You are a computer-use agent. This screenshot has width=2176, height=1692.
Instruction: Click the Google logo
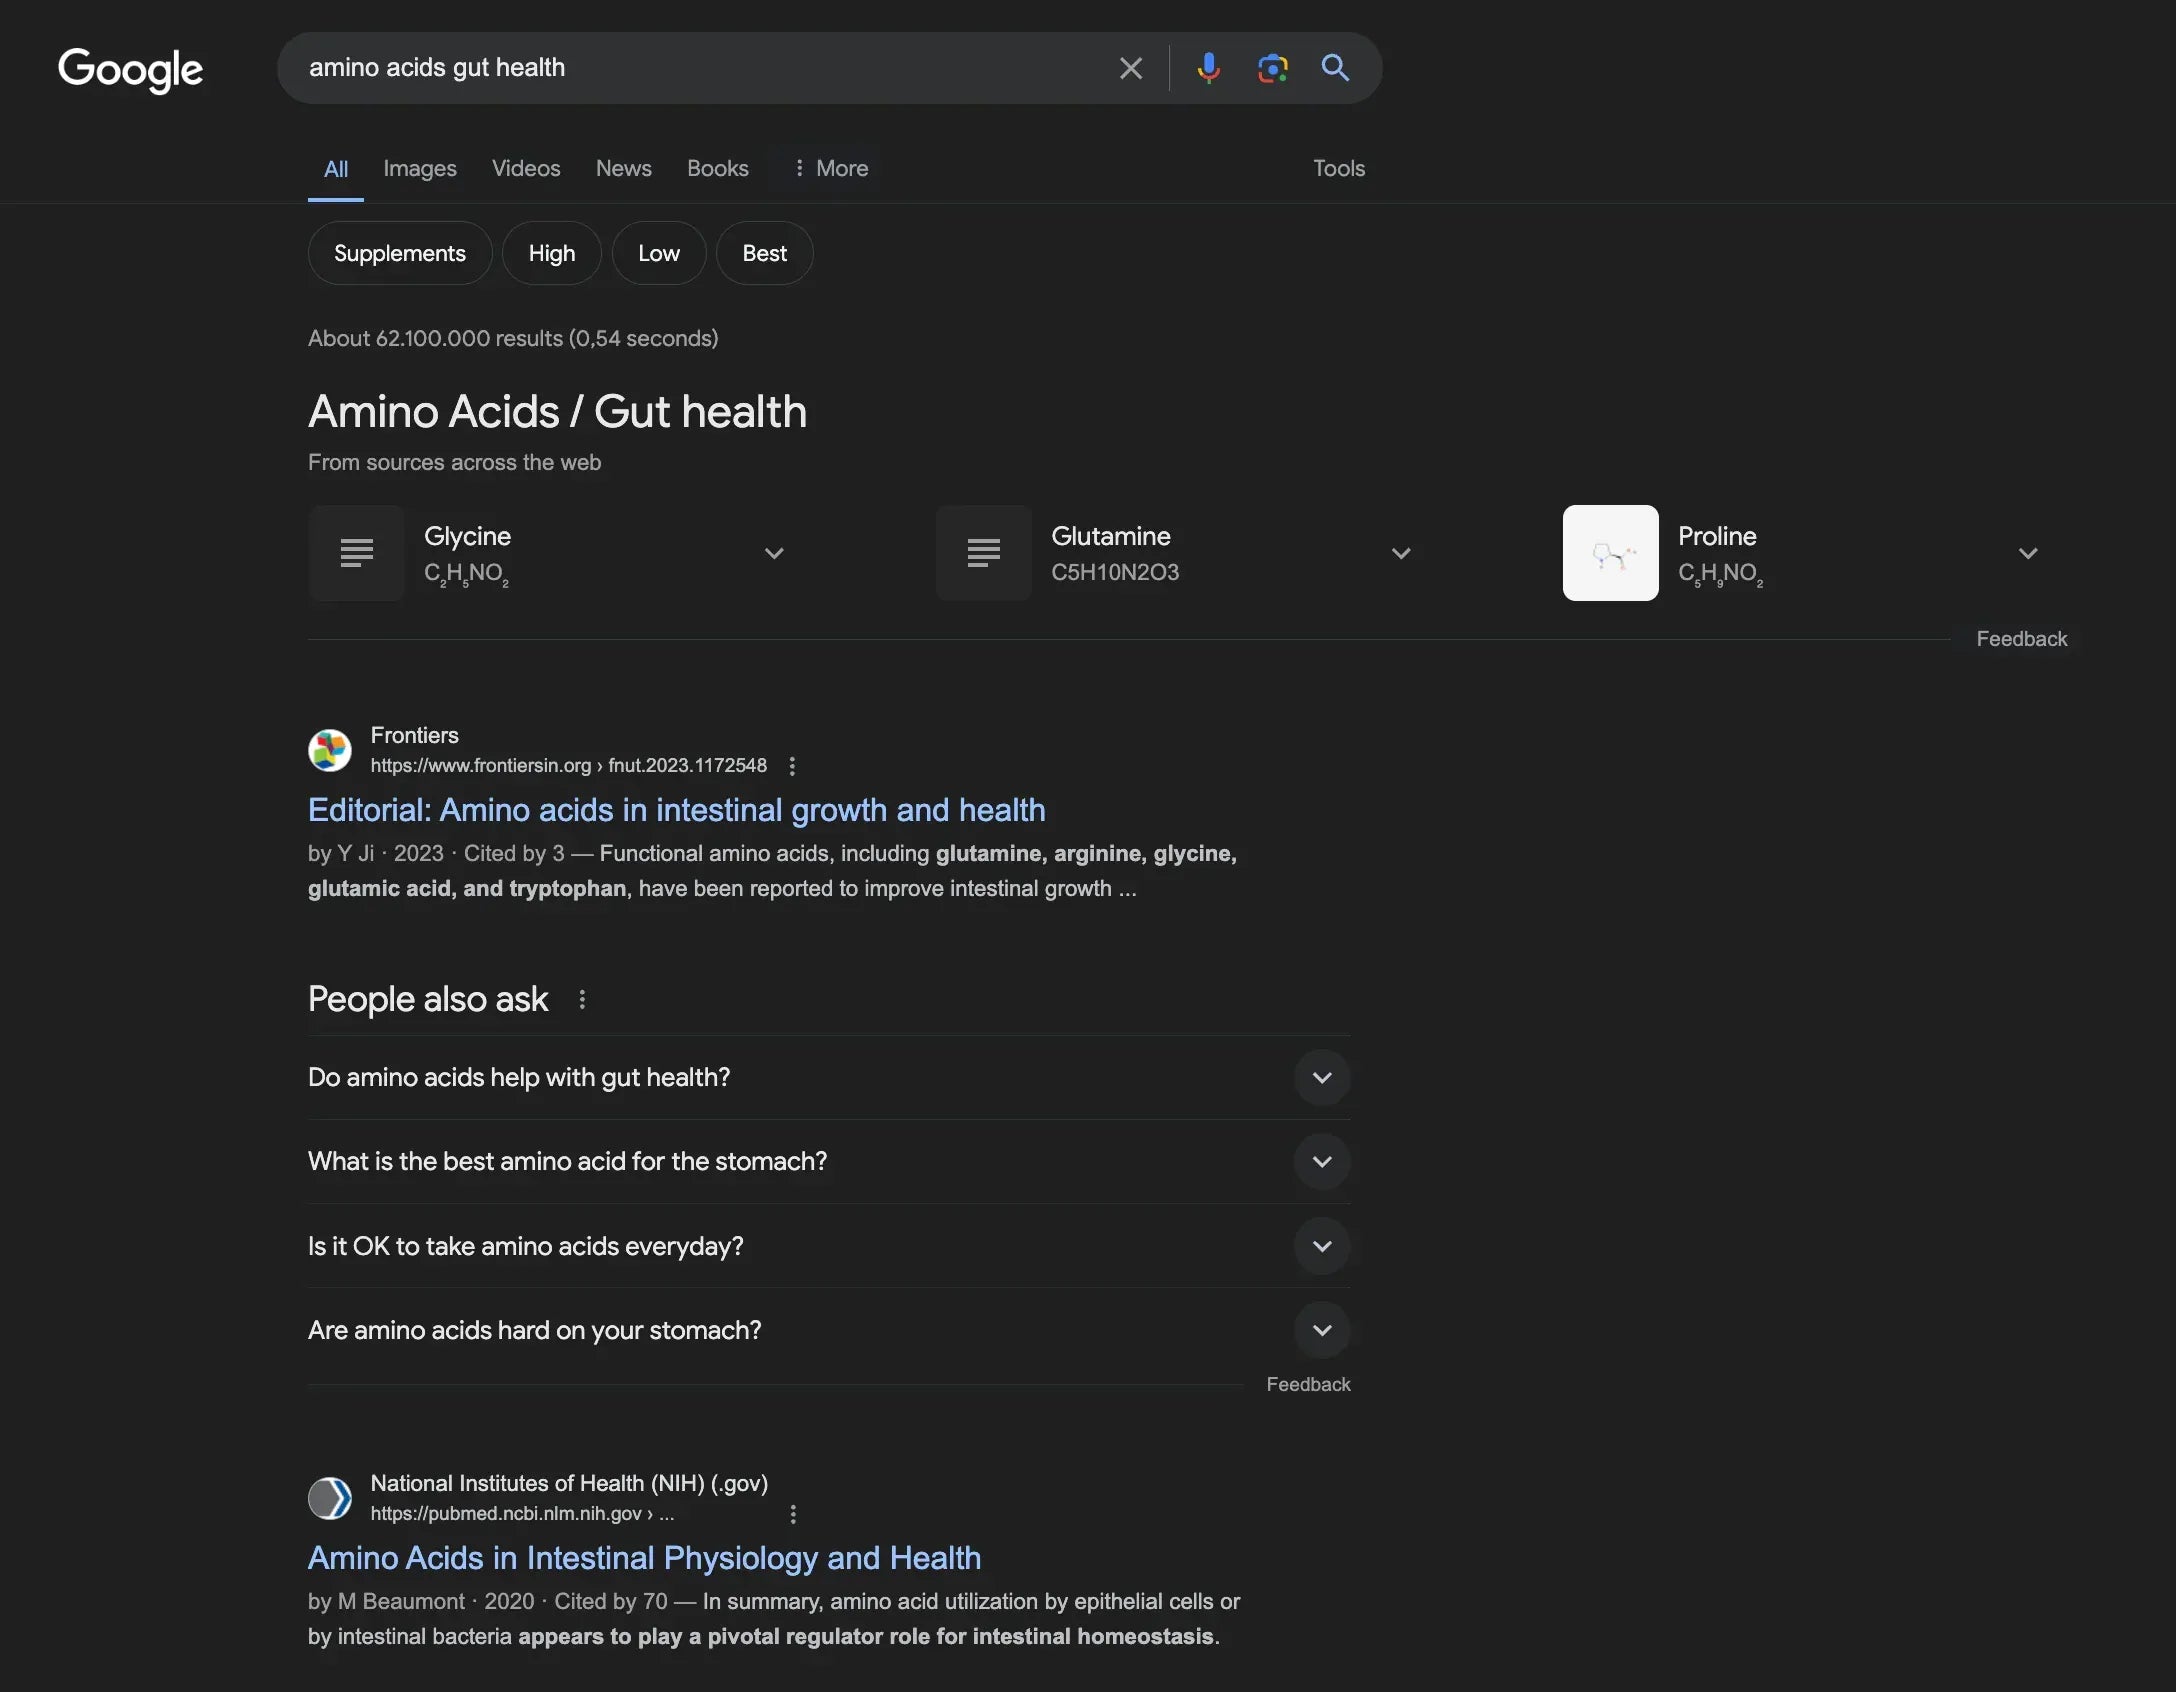point(130,69)
